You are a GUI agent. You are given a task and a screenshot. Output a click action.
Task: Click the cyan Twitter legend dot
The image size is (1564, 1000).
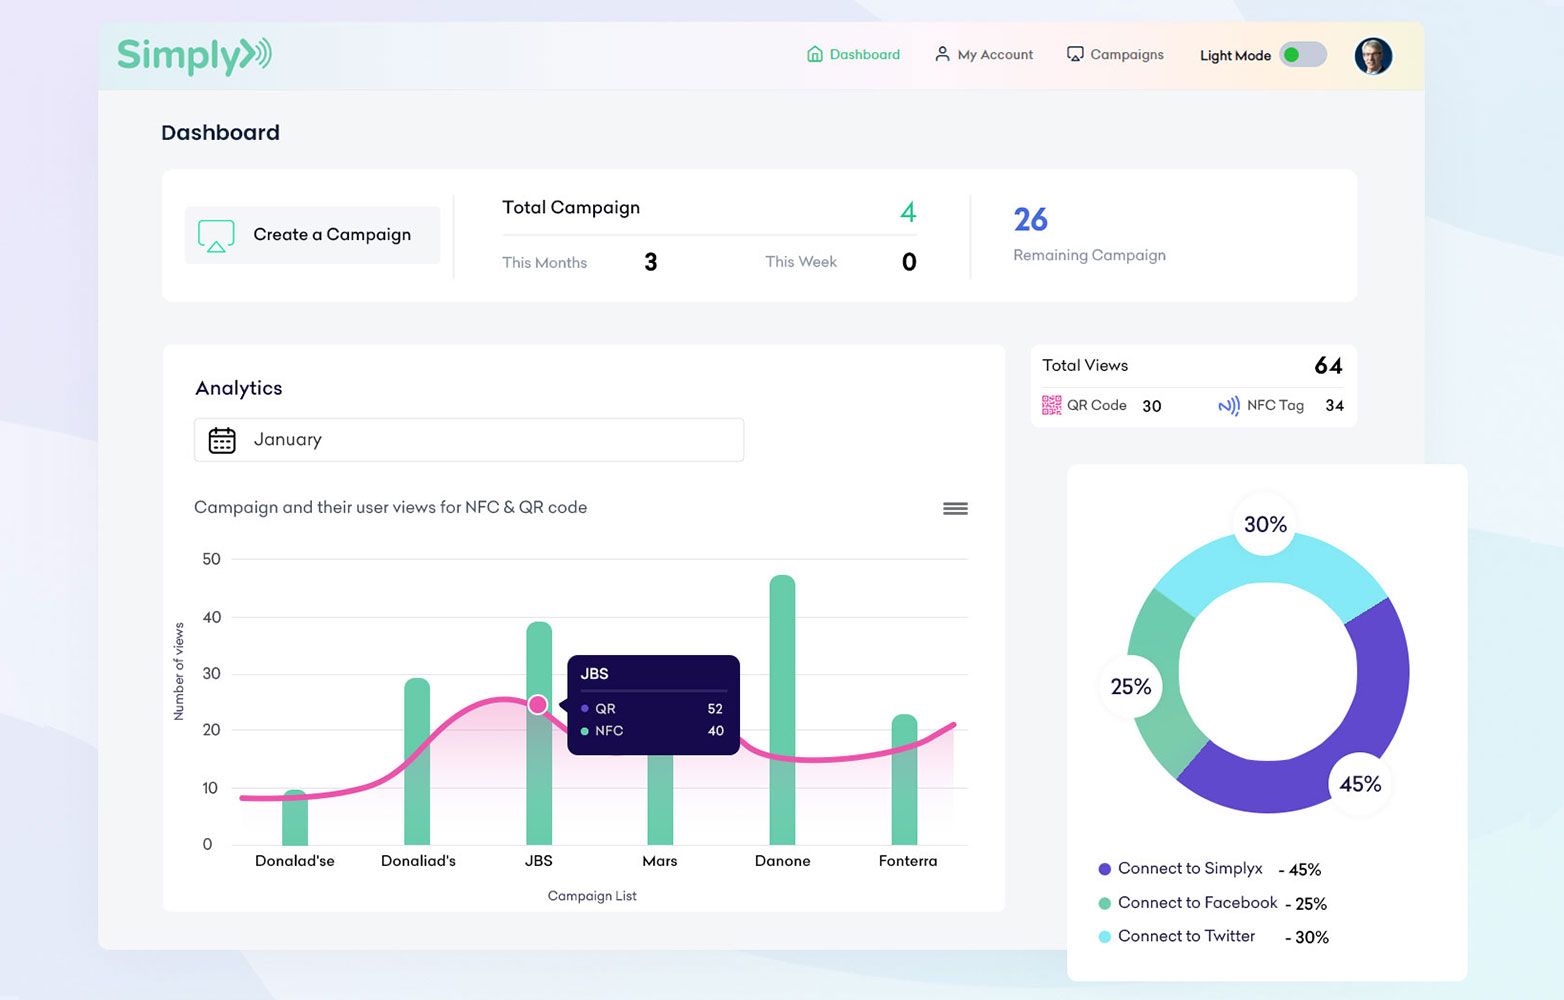click(x=1105, y=937)
